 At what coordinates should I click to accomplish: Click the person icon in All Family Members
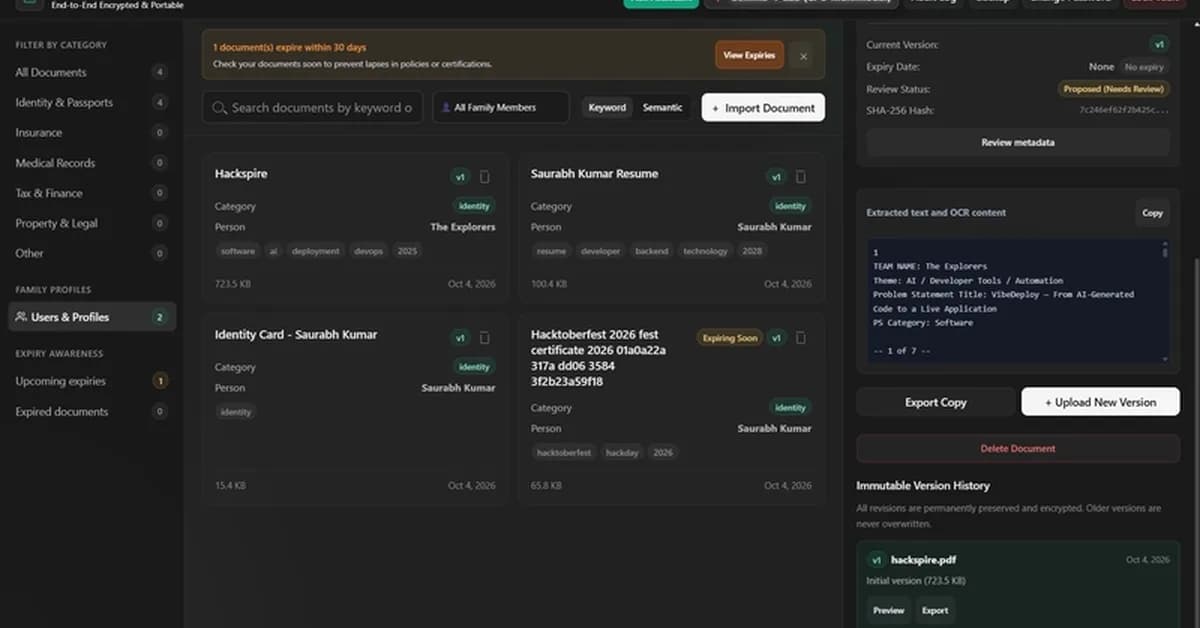[445, 108]
